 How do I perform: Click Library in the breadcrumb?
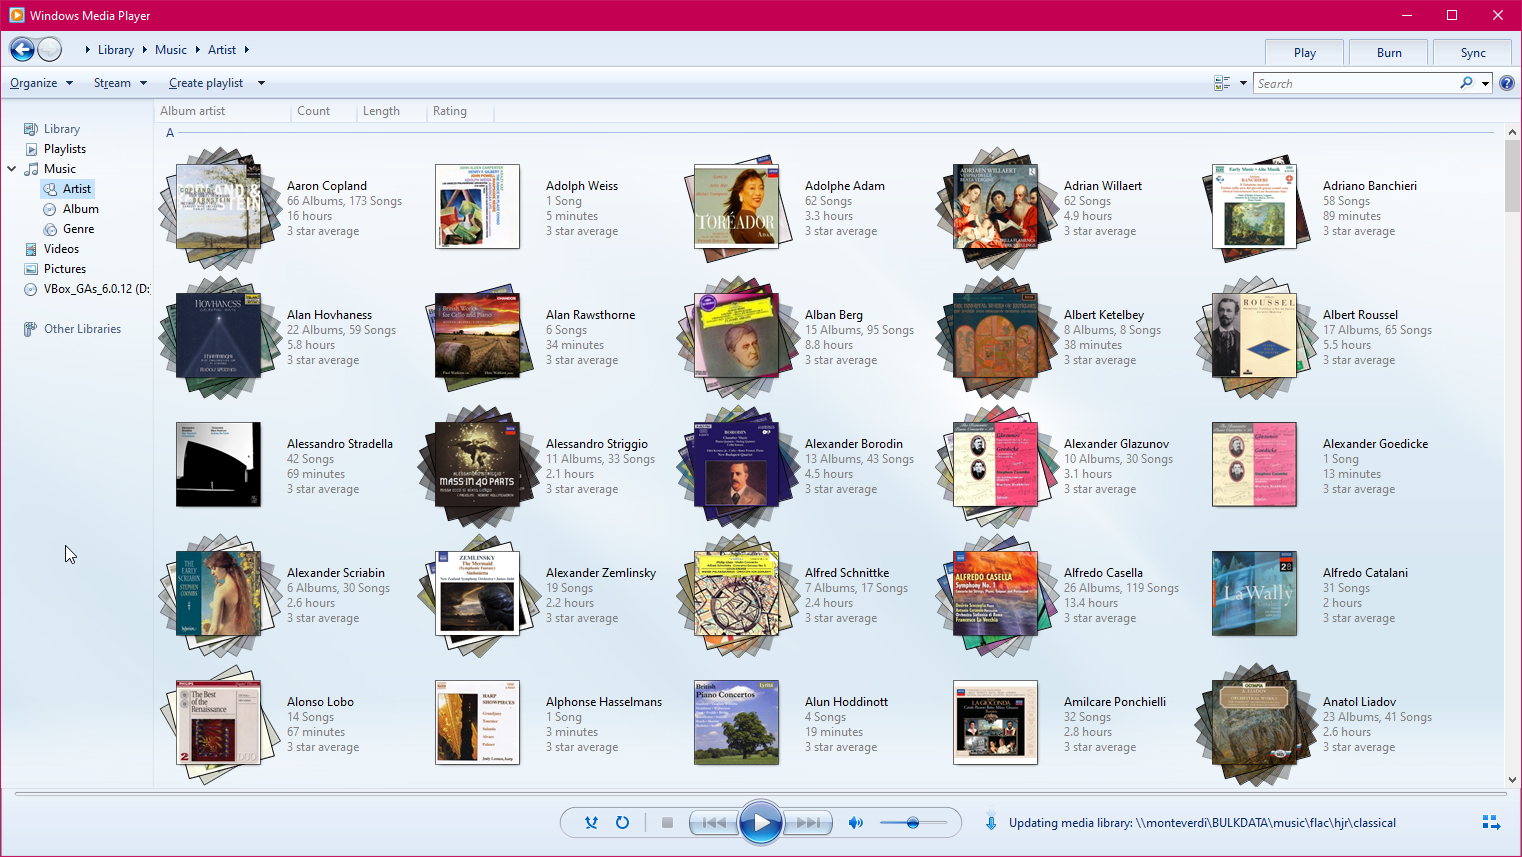click(116, 49)
